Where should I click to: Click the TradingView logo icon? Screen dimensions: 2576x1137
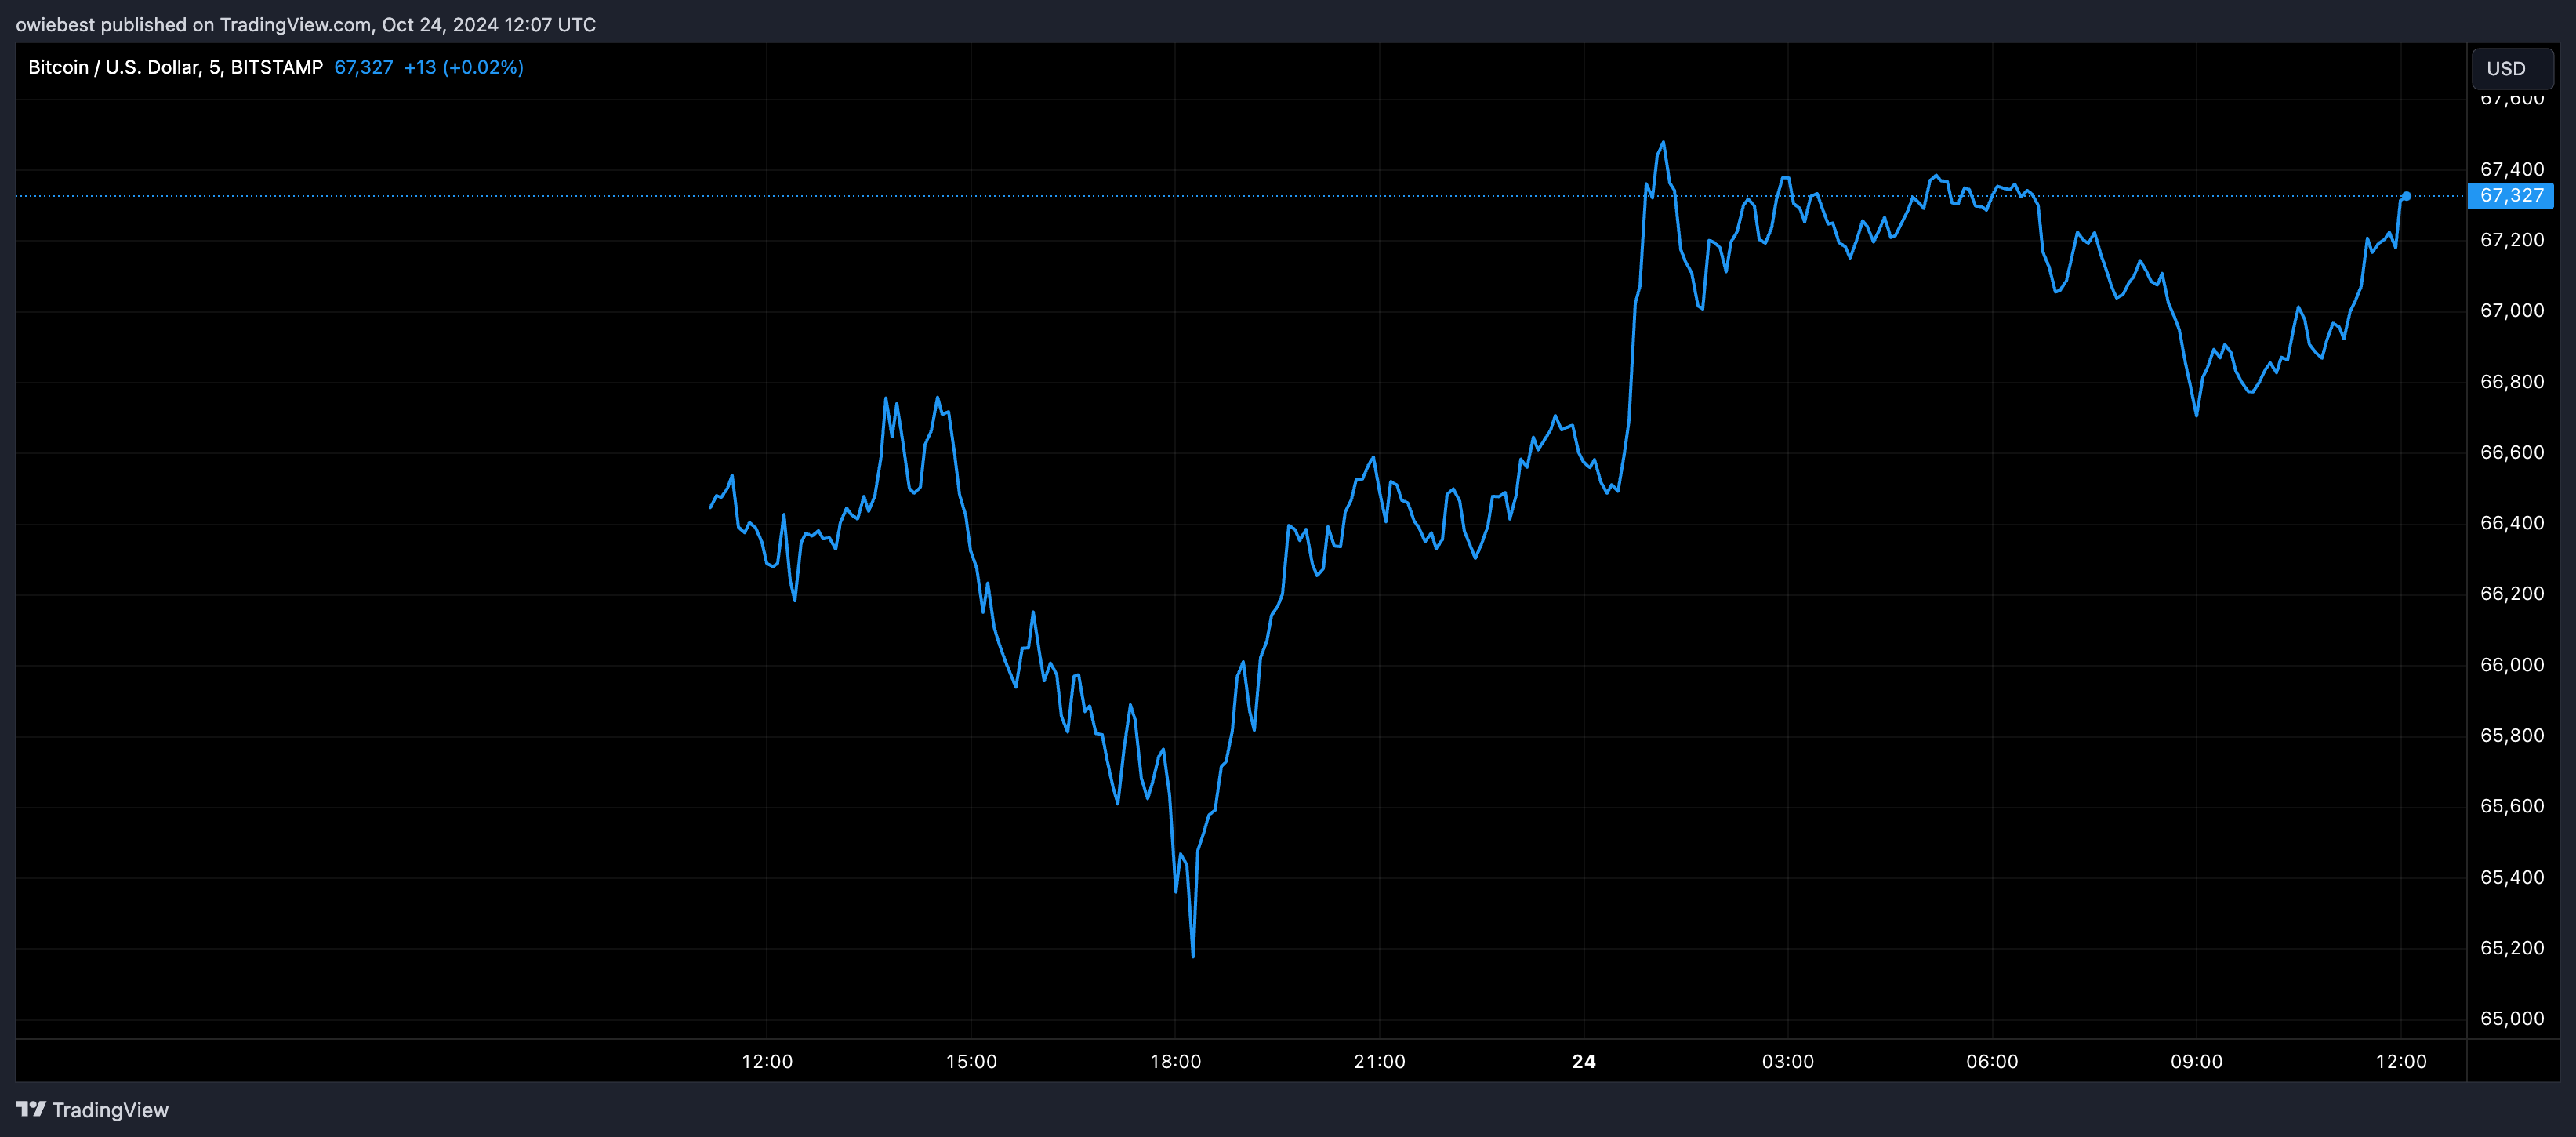[31, 1109]
